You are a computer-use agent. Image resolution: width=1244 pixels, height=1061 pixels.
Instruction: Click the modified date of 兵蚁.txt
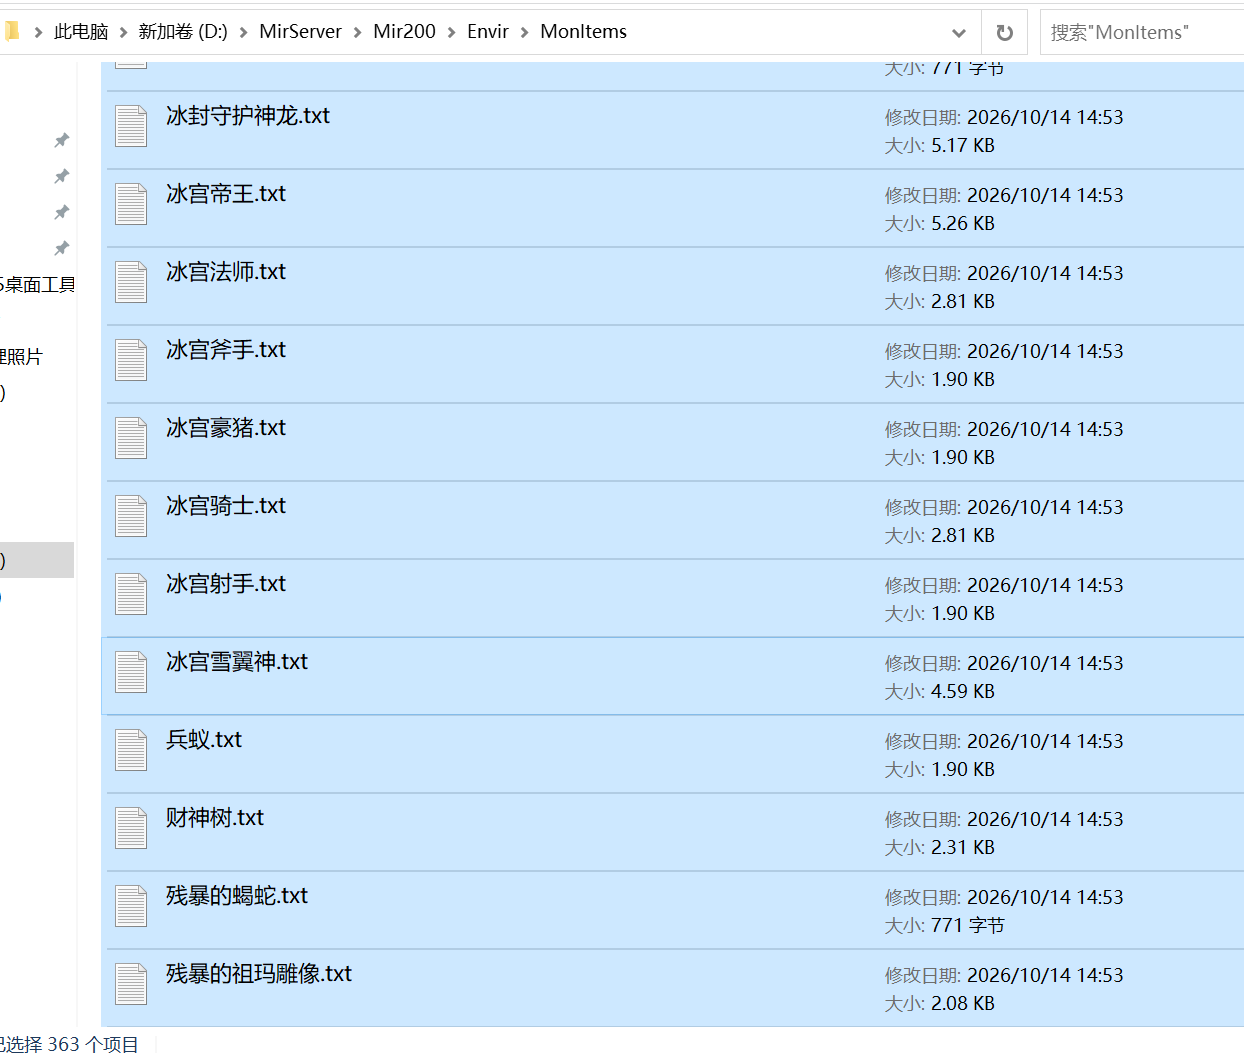tap(1004, 742)
